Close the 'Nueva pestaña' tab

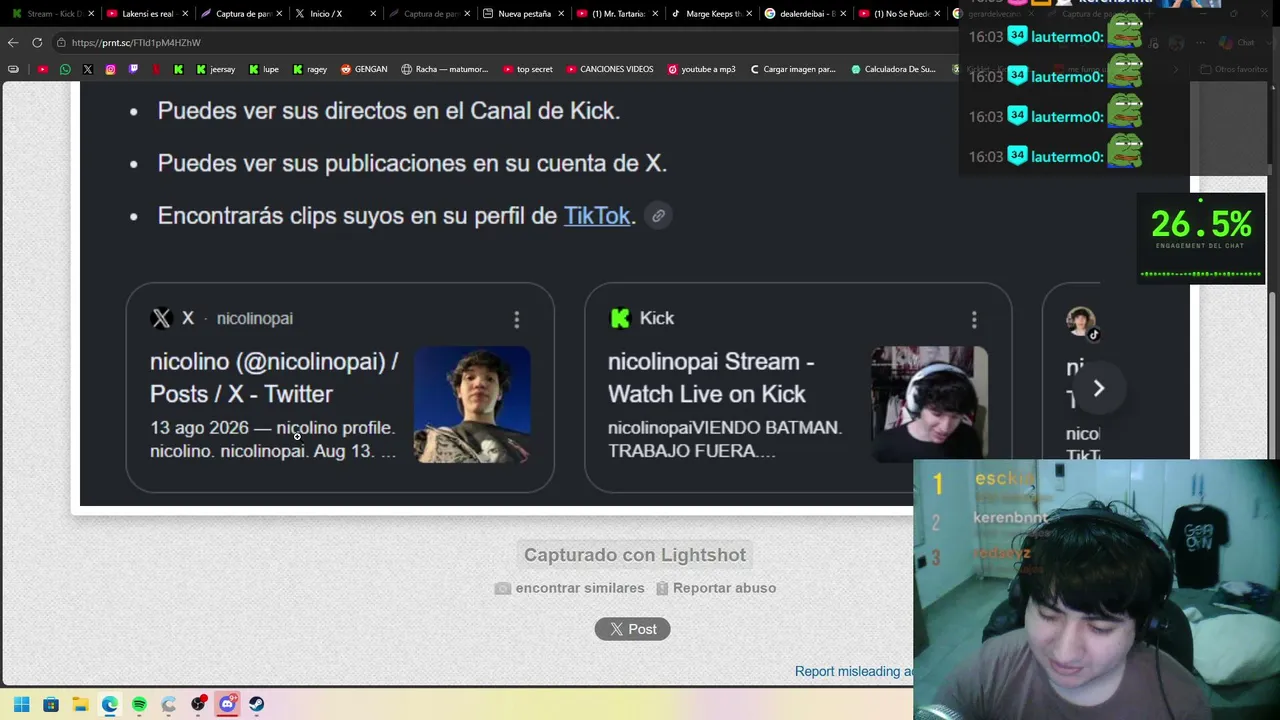click(x=561, y=14)
